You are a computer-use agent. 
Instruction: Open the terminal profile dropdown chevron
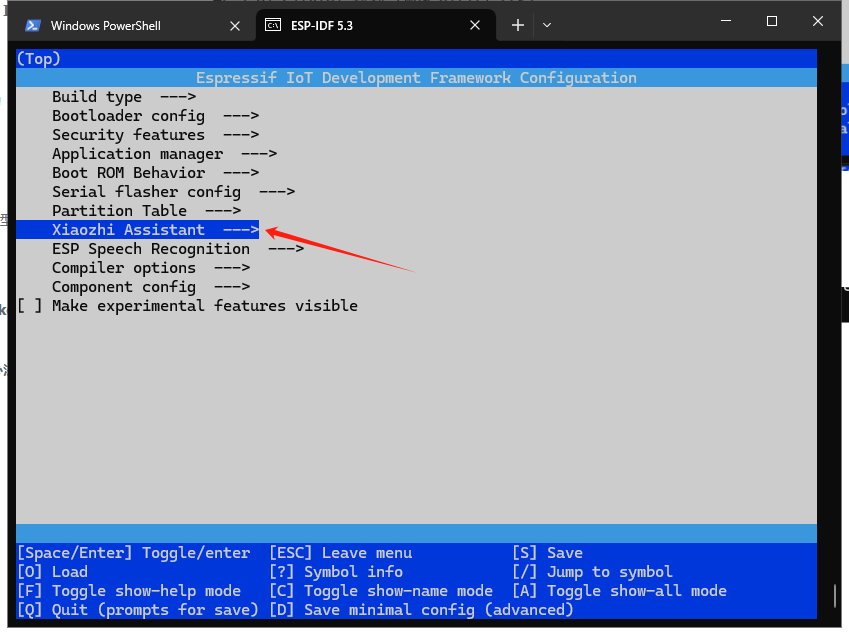point(547,25)
